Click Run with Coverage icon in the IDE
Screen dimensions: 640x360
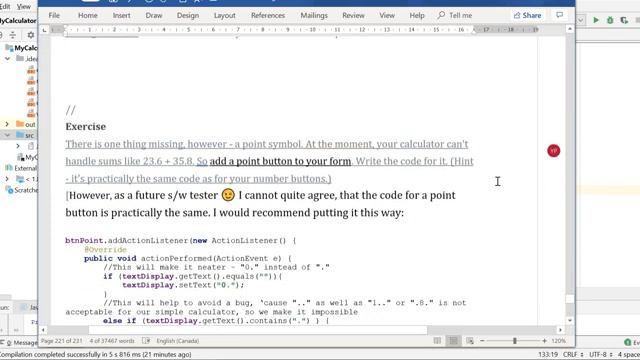coord(624,20)
